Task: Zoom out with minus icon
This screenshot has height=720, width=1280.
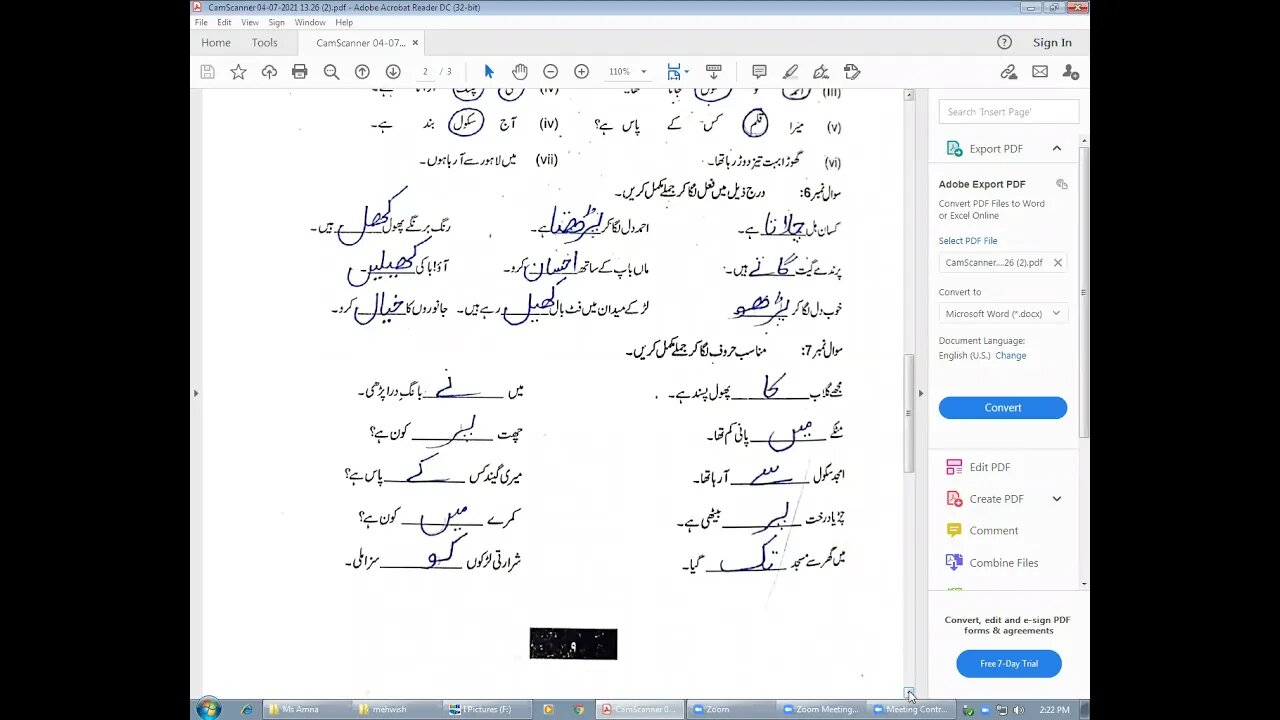Action: coord(550,72)
